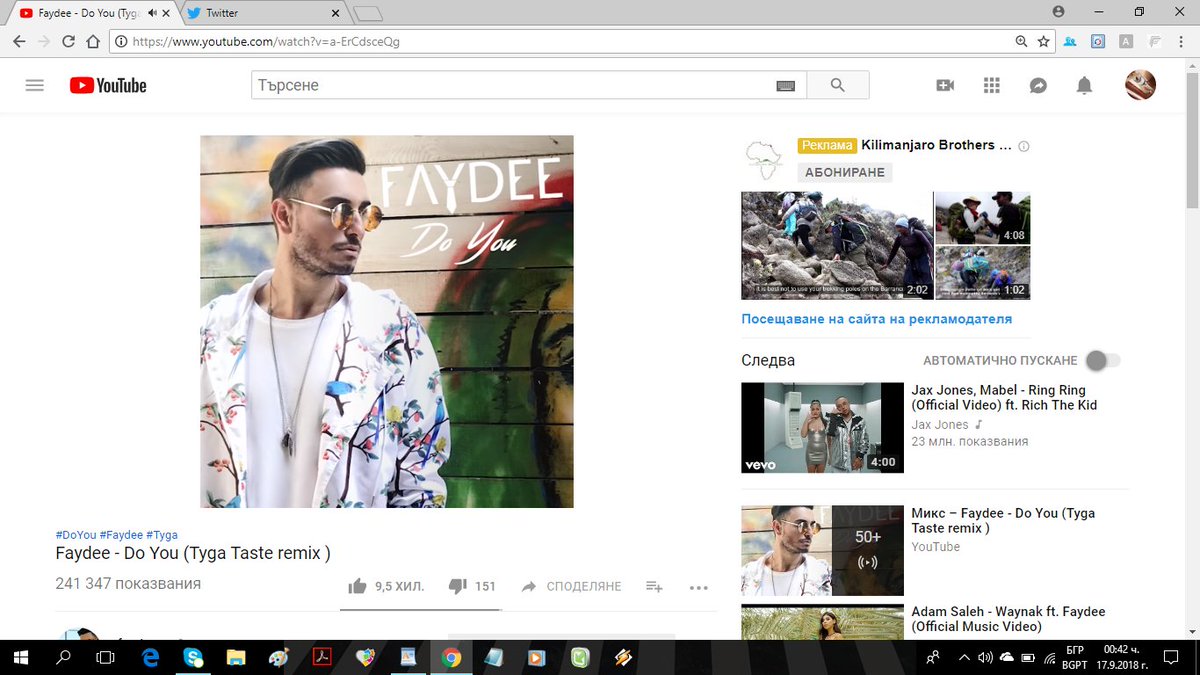Open the Микс – Faydee playlist thumbnail

pos(822,551)
